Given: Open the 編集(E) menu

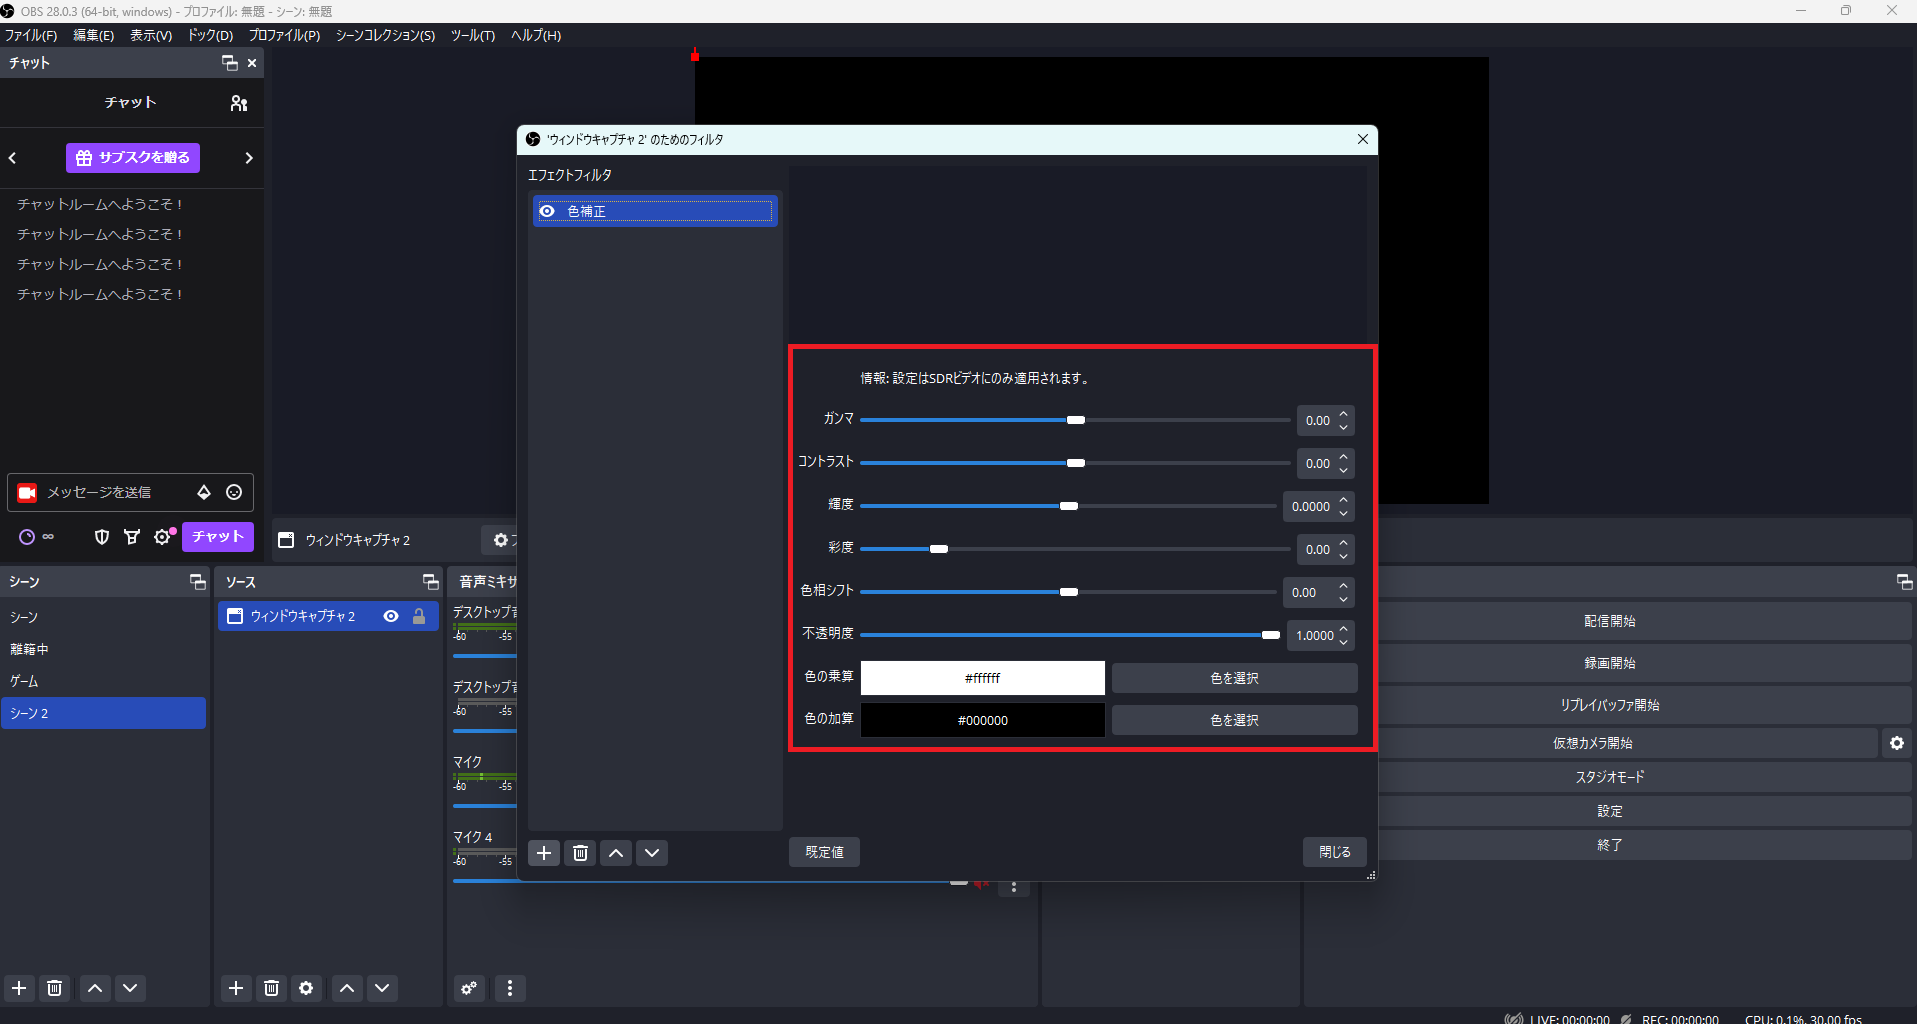Looking at the screenshot, I should pyautogui.click(x=94, y=35).
